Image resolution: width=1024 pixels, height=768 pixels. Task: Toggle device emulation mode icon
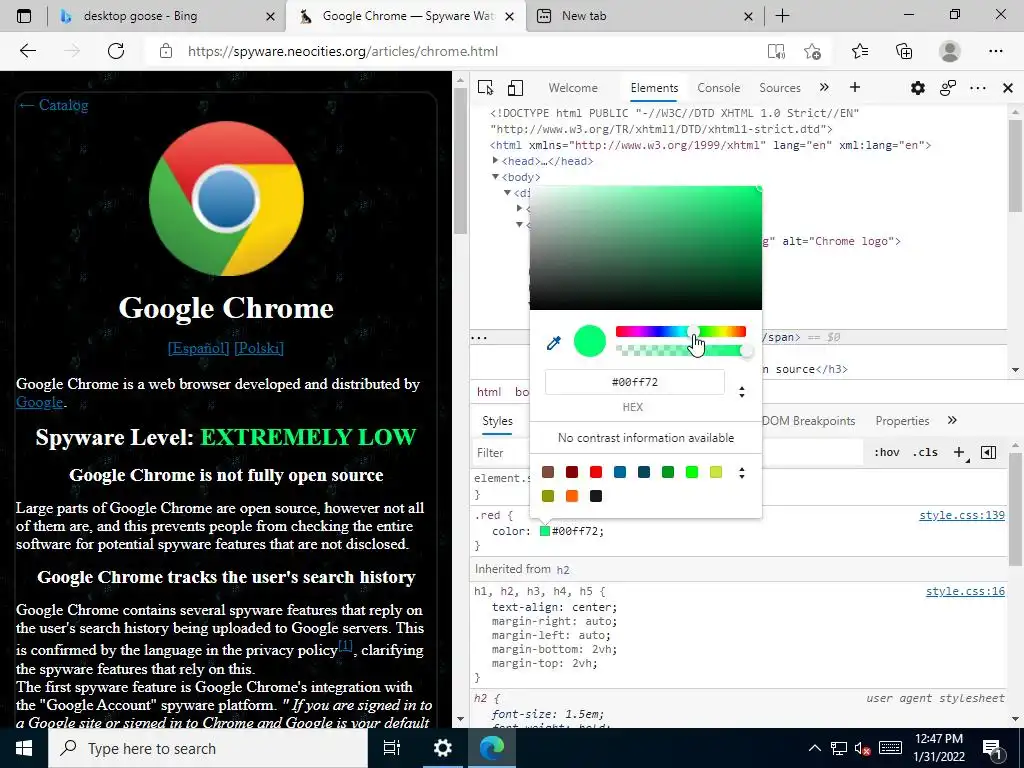tap(515, 88)
